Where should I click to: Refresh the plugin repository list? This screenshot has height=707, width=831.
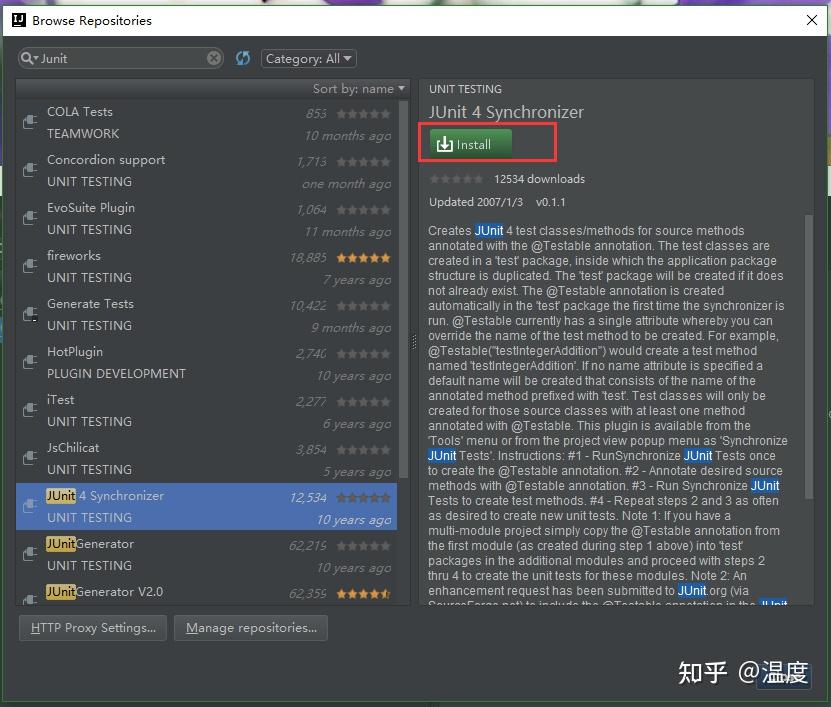242,57
